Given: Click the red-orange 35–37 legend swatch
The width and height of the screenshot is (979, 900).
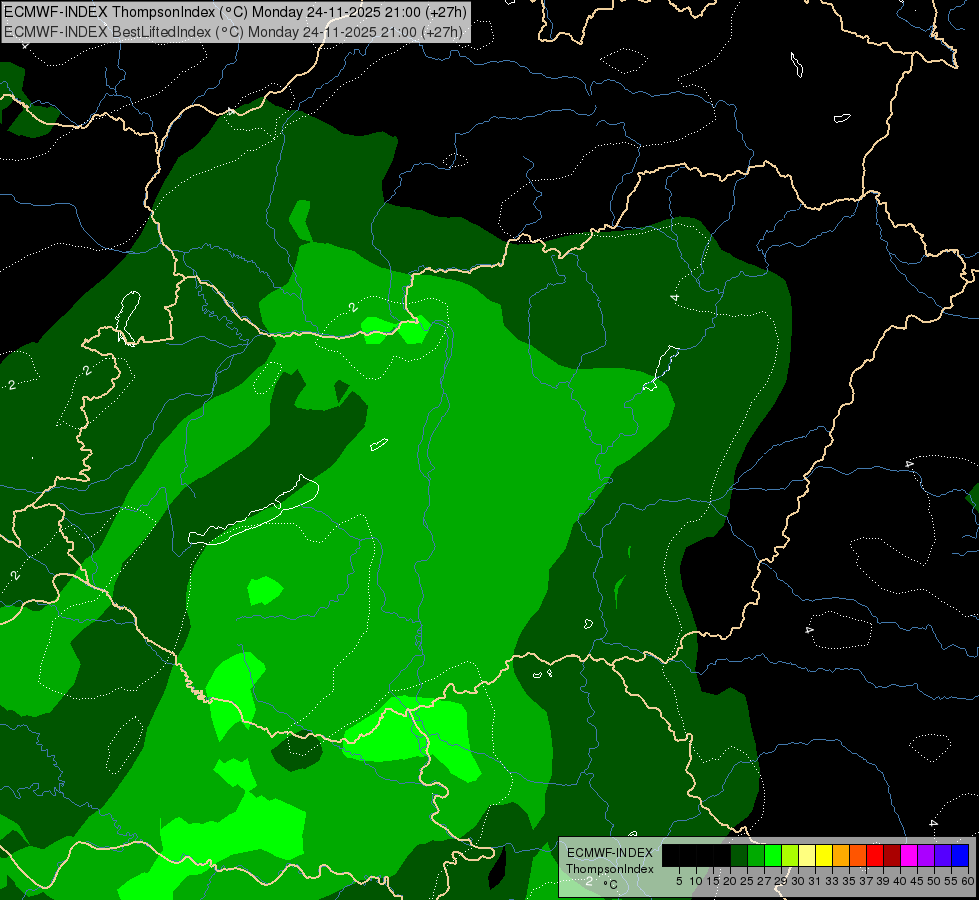Looking at the screenshot, I should point(858,855).
